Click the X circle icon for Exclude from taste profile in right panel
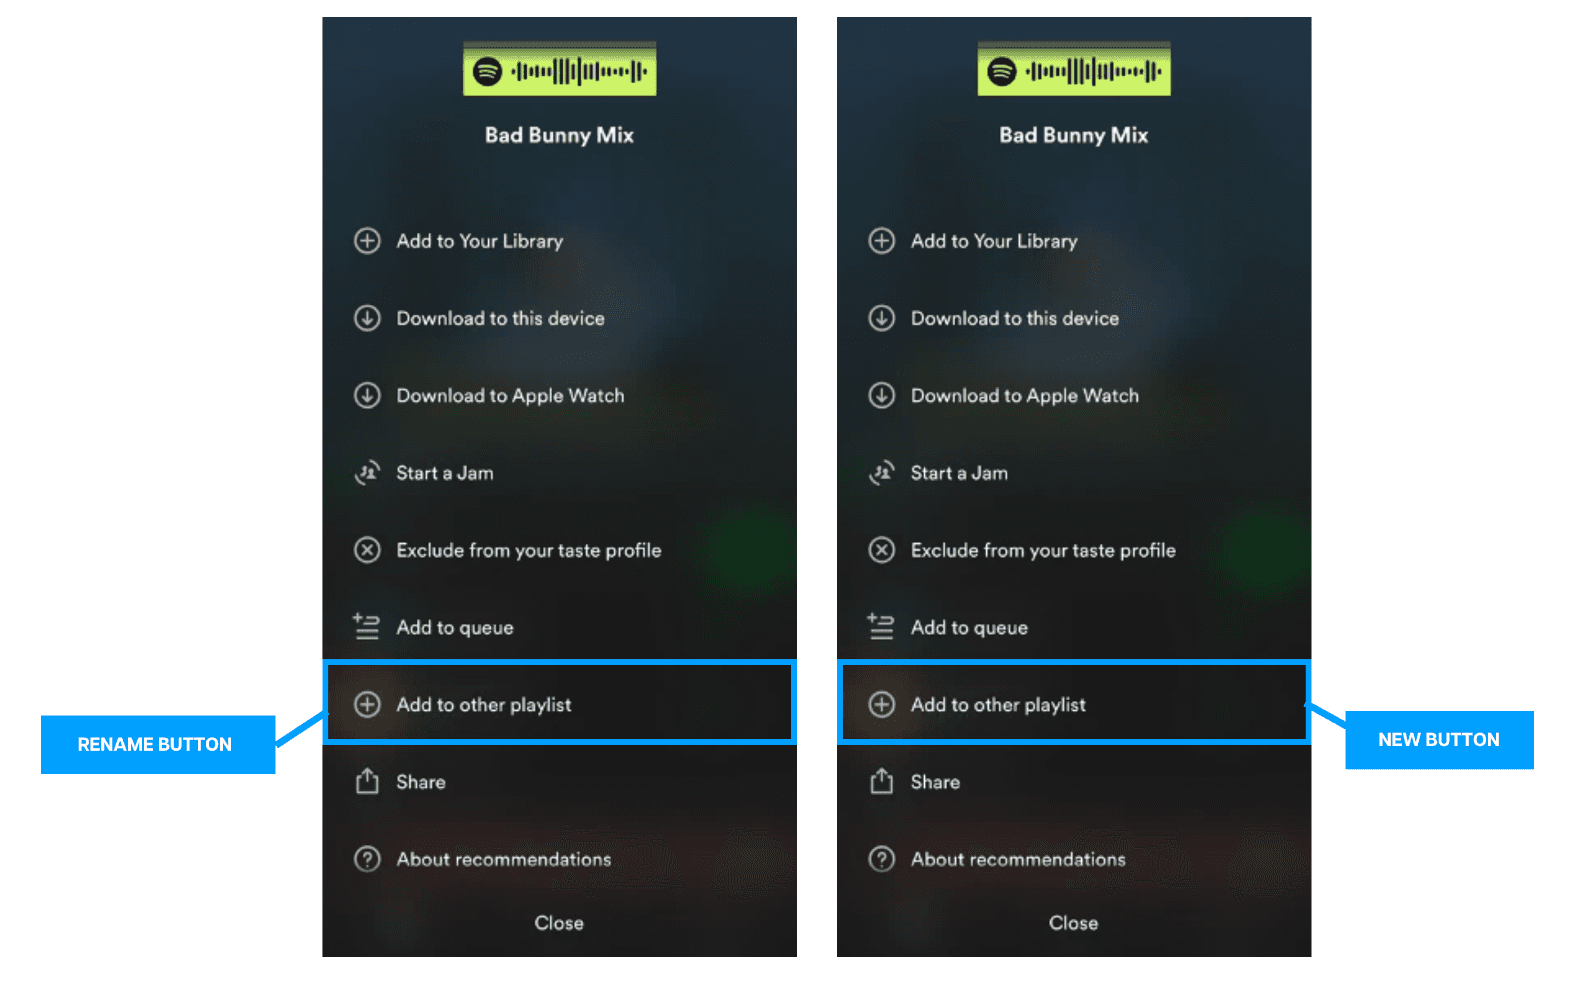 pyautogui.click(x=881, y=550)
